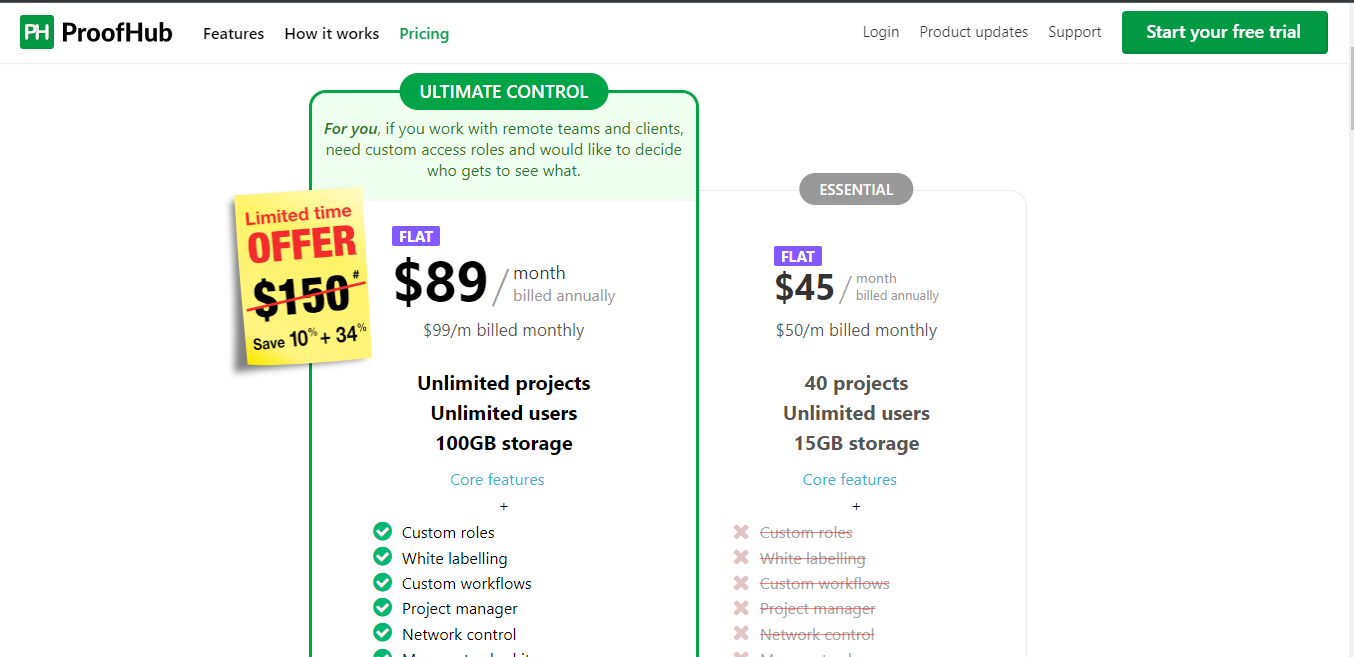Screen dimensions: 1354x657
Task: Click the Essential plan badge
Action: point(856,189)
